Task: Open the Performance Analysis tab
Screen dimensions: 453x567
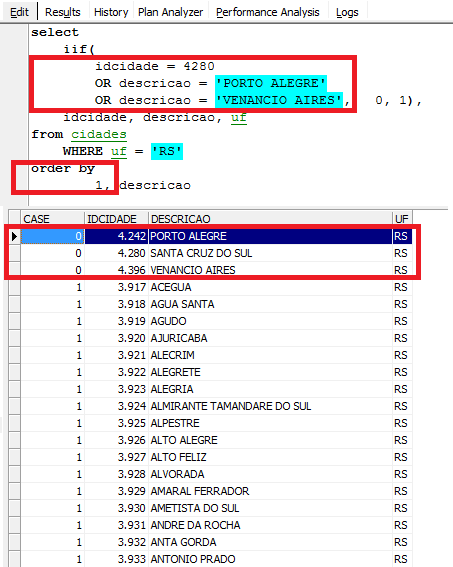Action: [268, 12]
